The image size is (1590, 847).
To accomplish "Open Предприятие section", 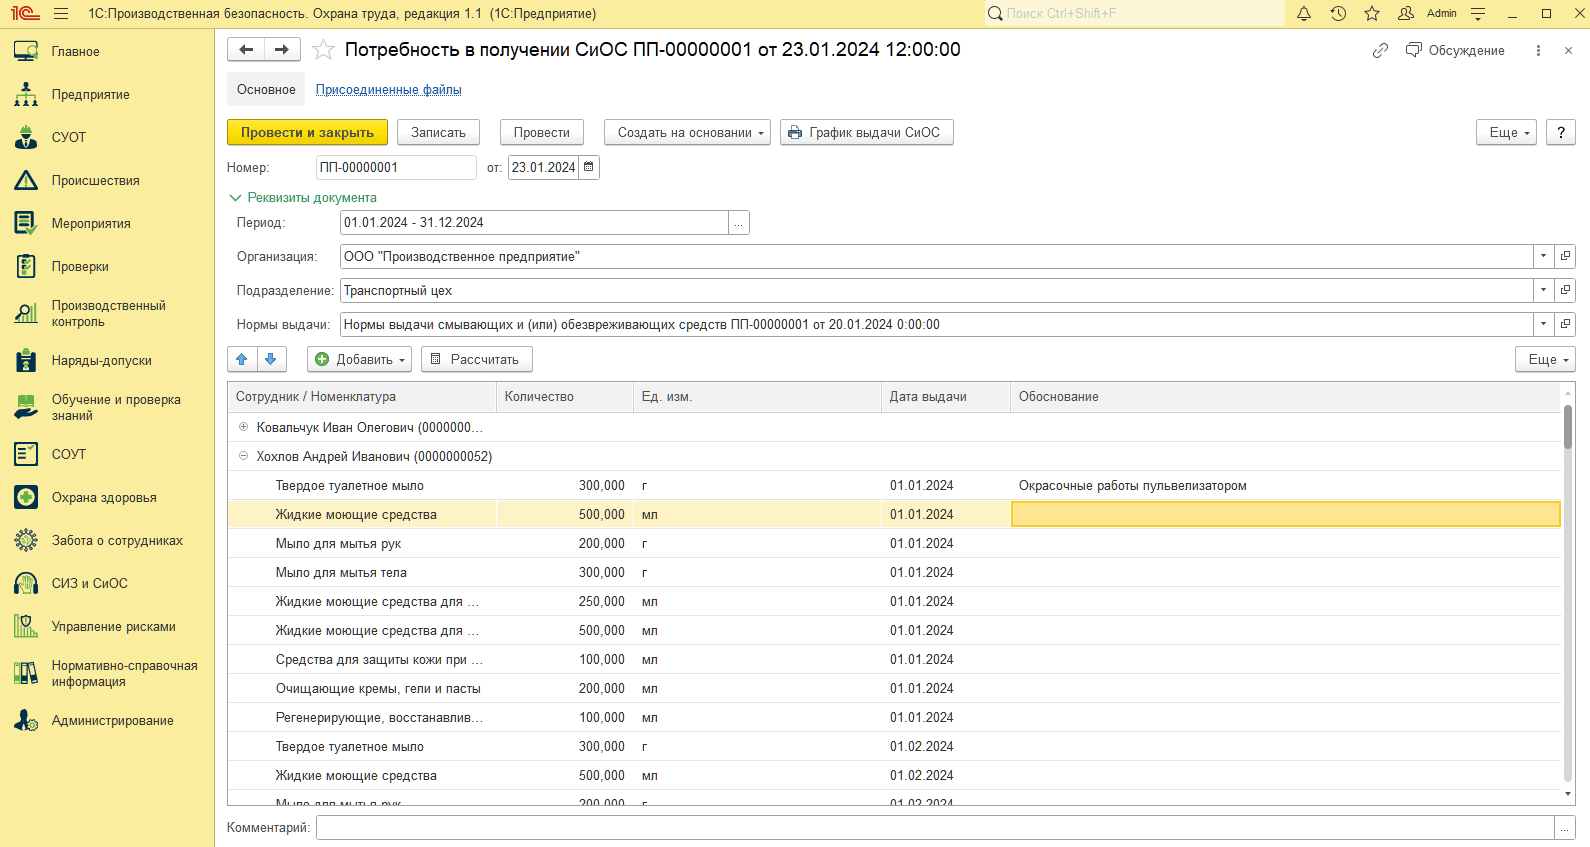I will 107,94.
